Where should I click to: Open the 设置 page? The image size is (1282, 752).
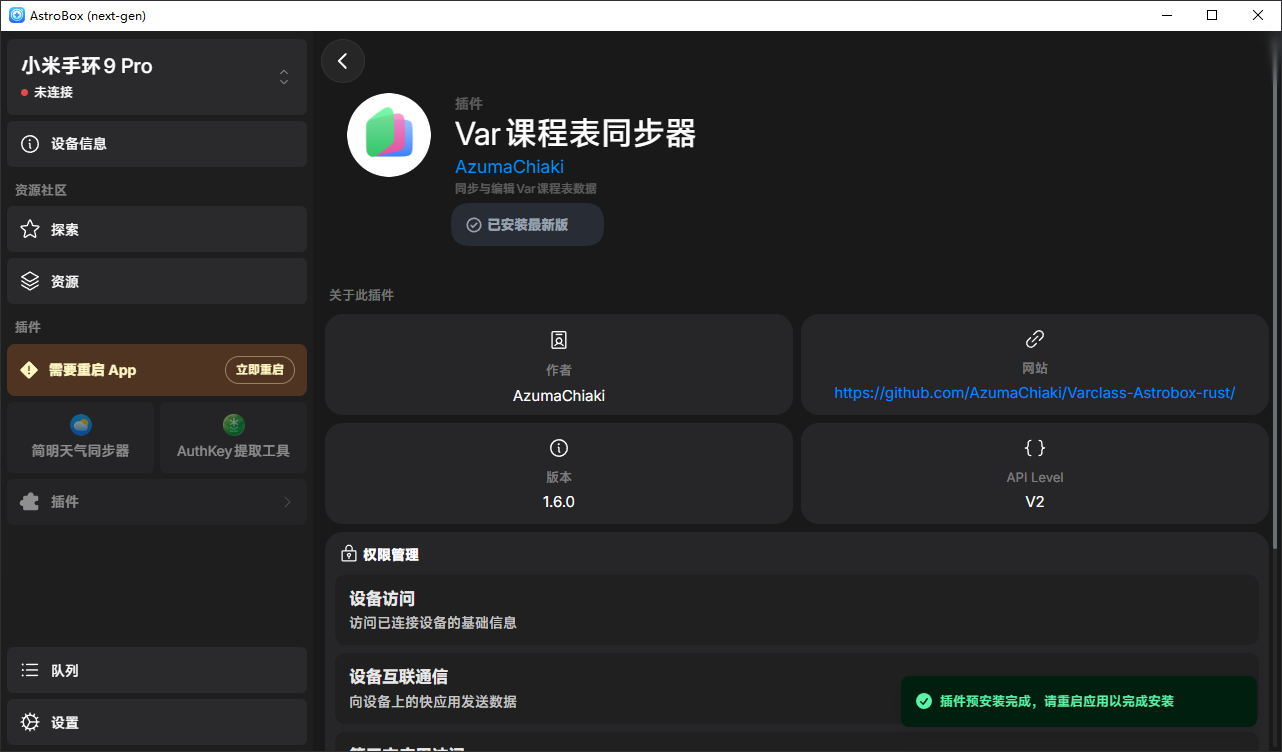(x=157, y=723)
